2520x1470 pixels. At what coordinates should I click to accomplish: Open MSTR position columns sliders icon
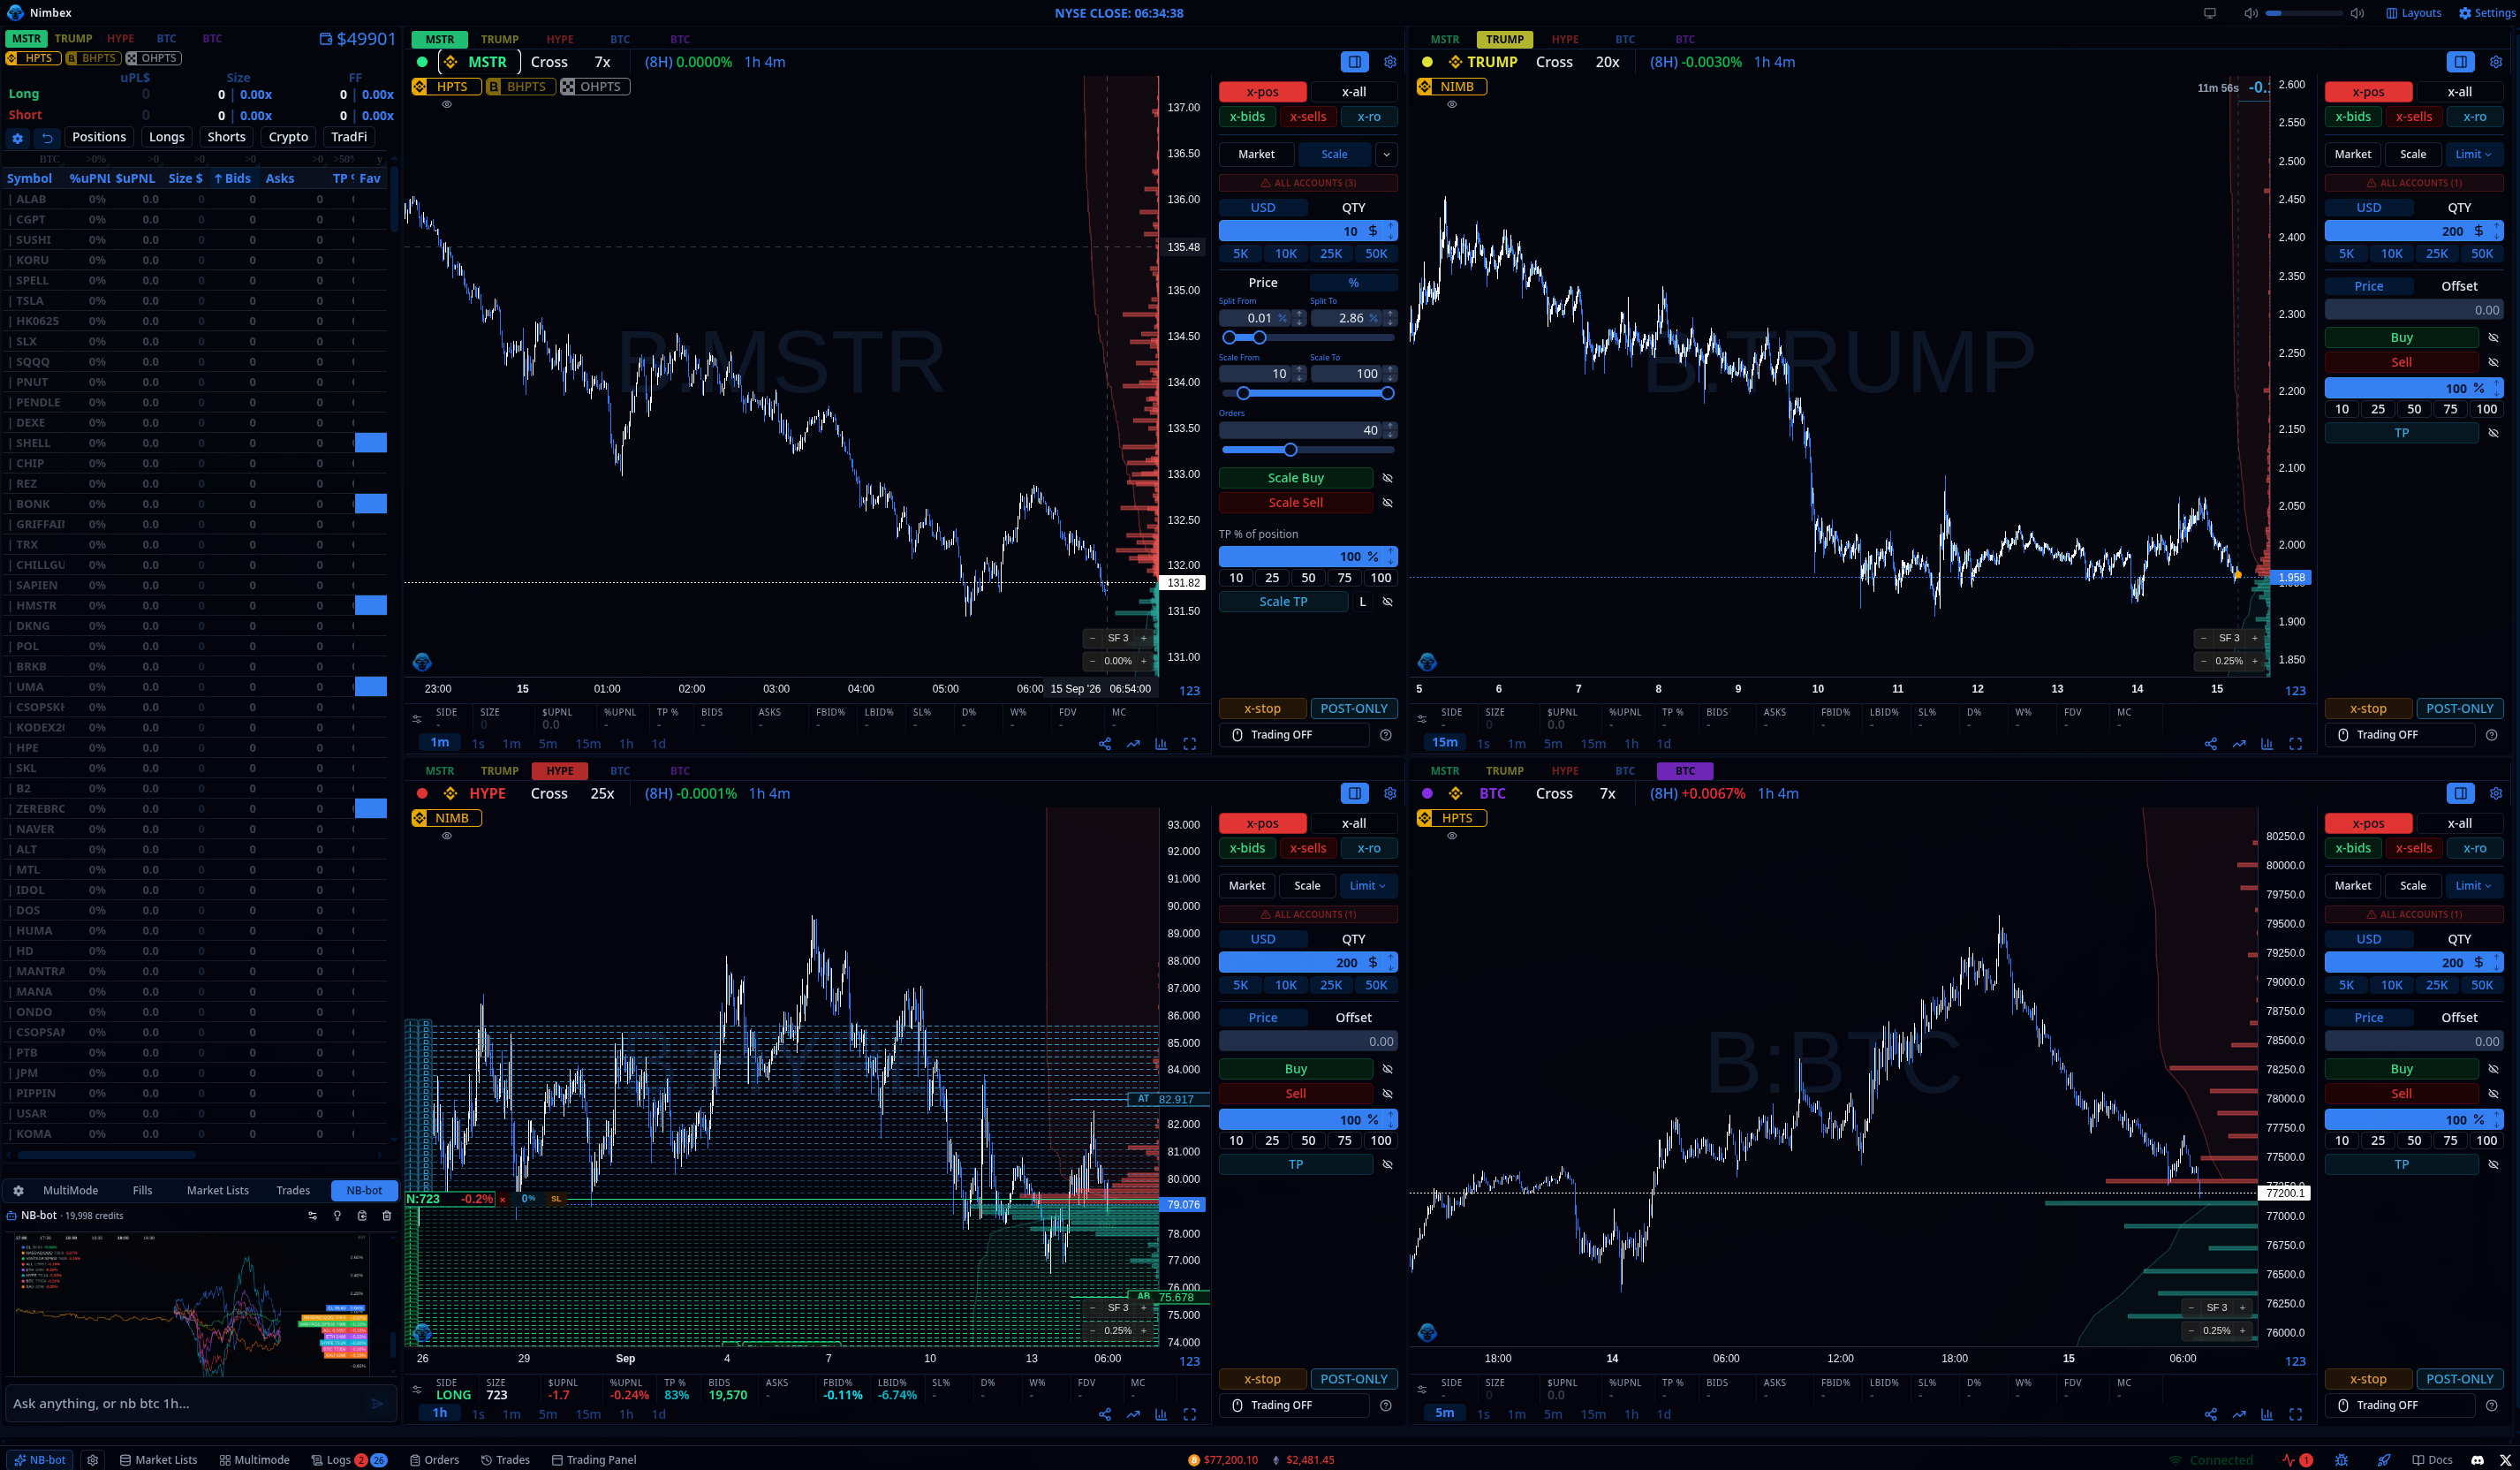click(417, 718)
